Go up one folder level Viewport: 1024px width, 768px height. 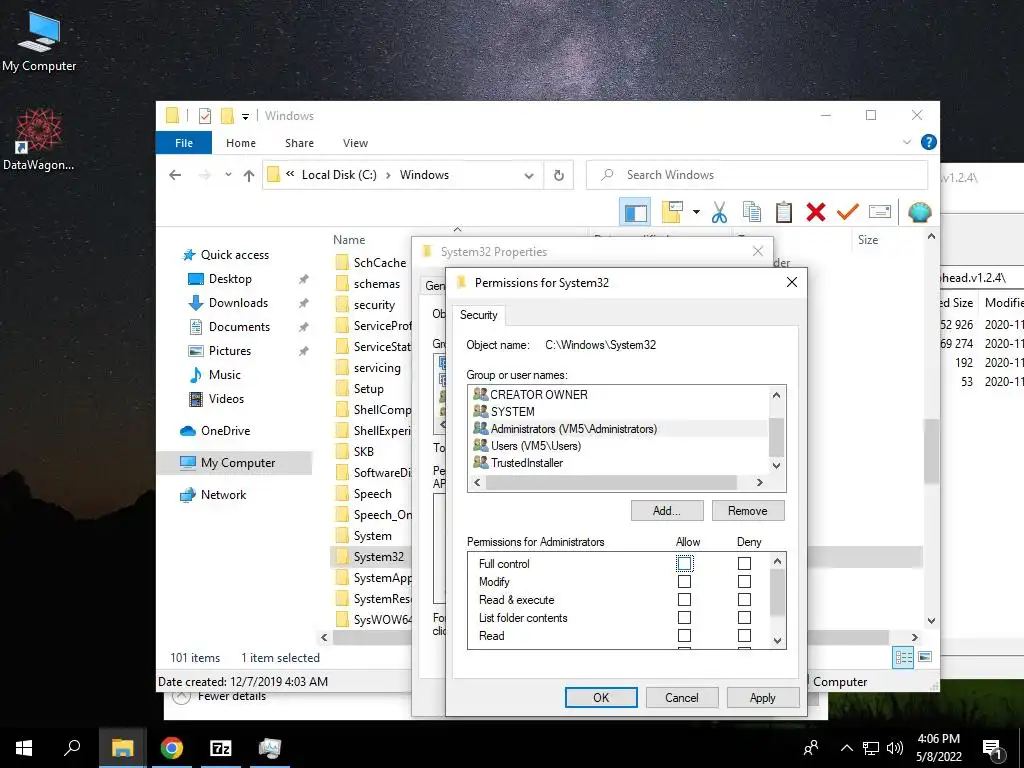click(x=249, y=175)
